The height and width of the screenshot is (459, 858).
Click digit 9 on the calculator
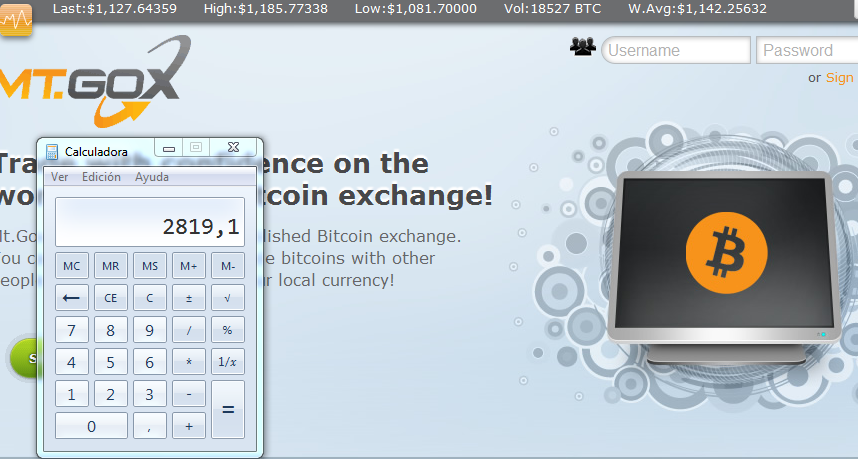pyautogui.click(x=149, y=330)
